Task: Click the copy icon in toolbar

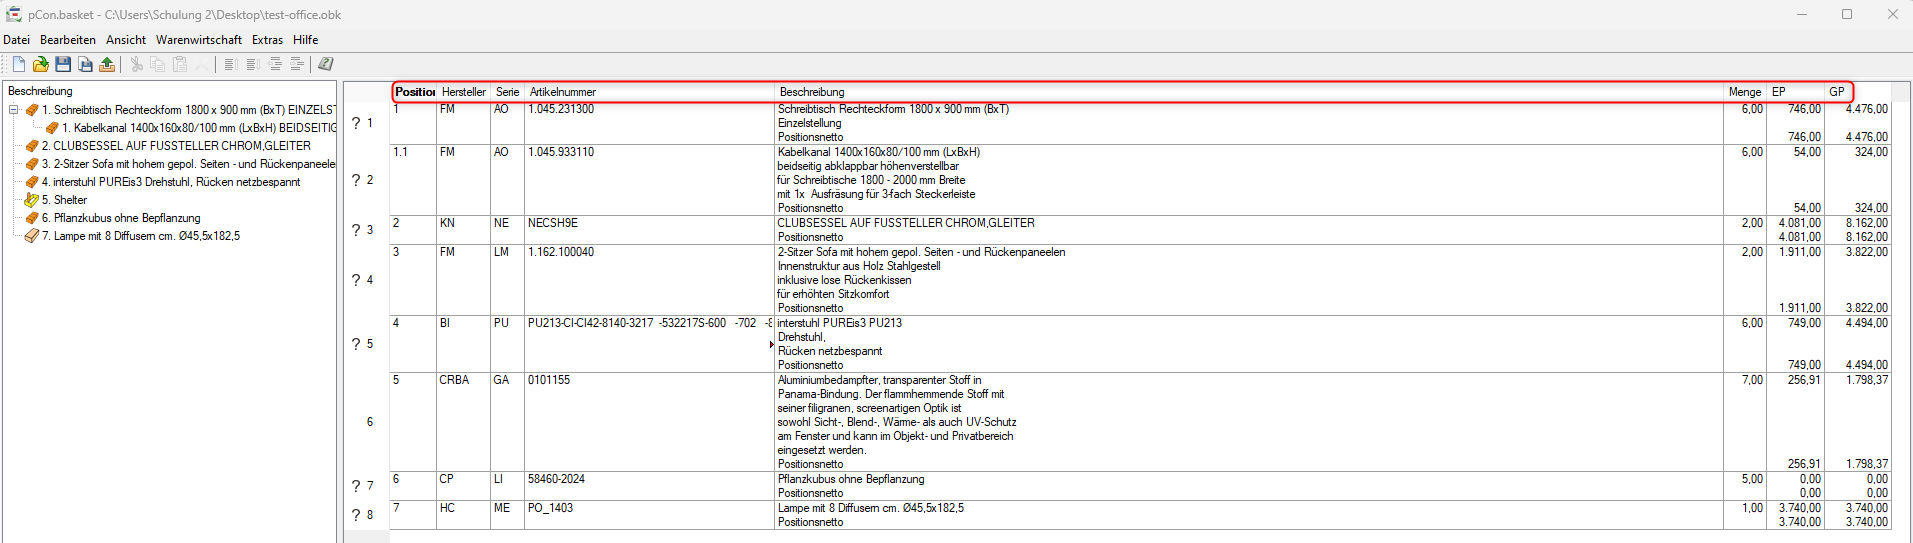Action: pyautogui.click(x=158, y=64)
